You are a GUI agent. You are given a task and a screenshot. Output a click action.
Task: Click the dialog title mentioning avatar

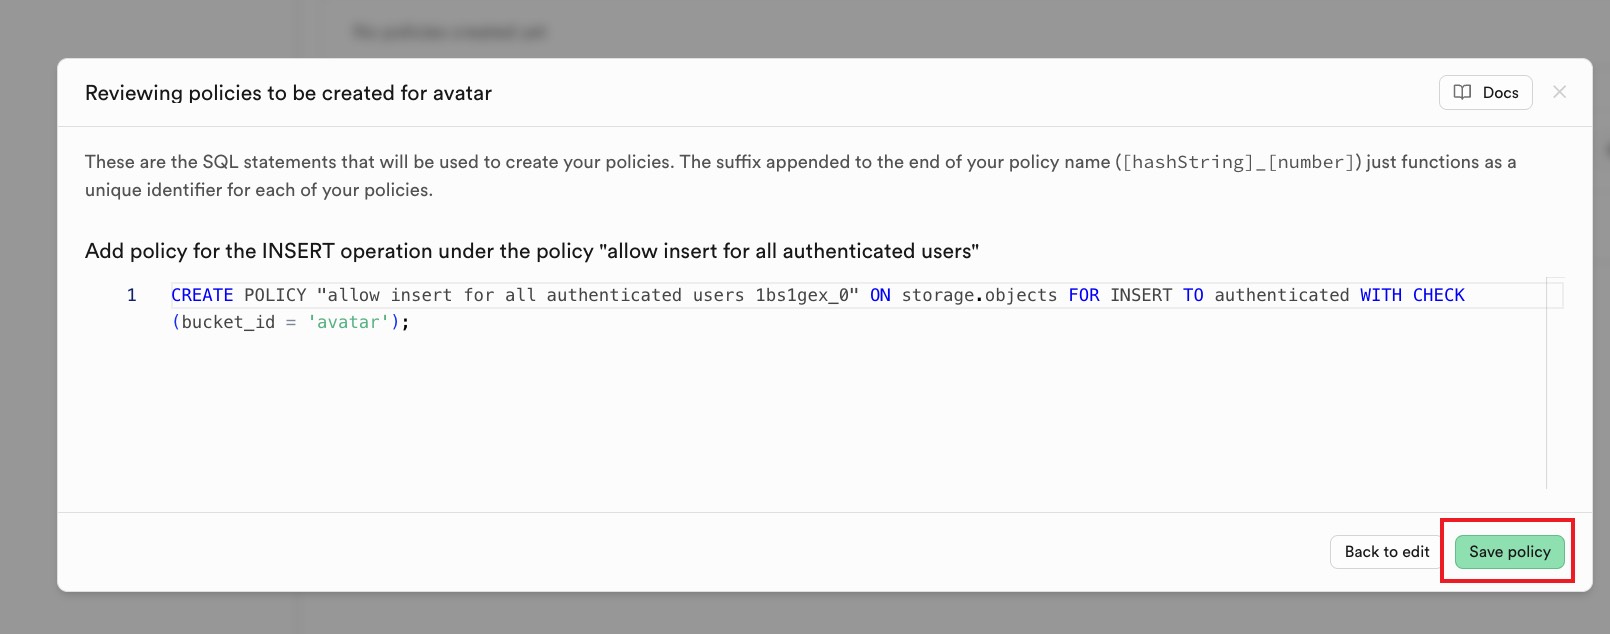(288, 93)
